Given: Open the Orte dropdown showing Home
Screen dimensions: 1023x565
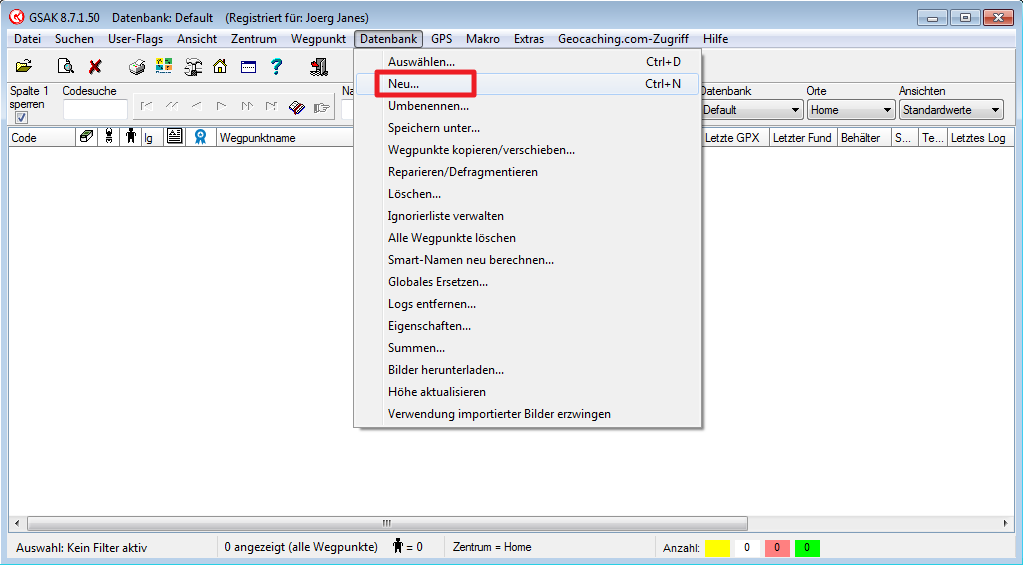Looking at the screenshot, I should (x=850, y=110).
